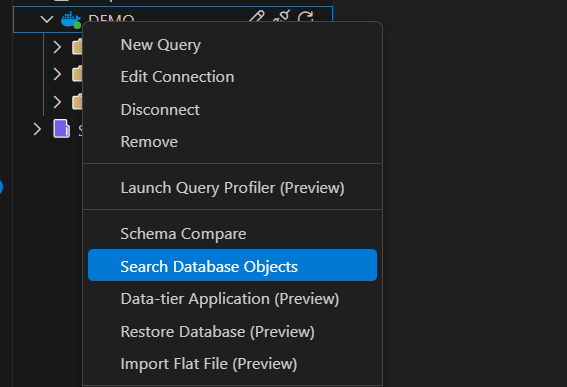Choose Remove from the context menu
Viewport: 567px width, 387px height.
pyautogui.click(x=232, y=141)
